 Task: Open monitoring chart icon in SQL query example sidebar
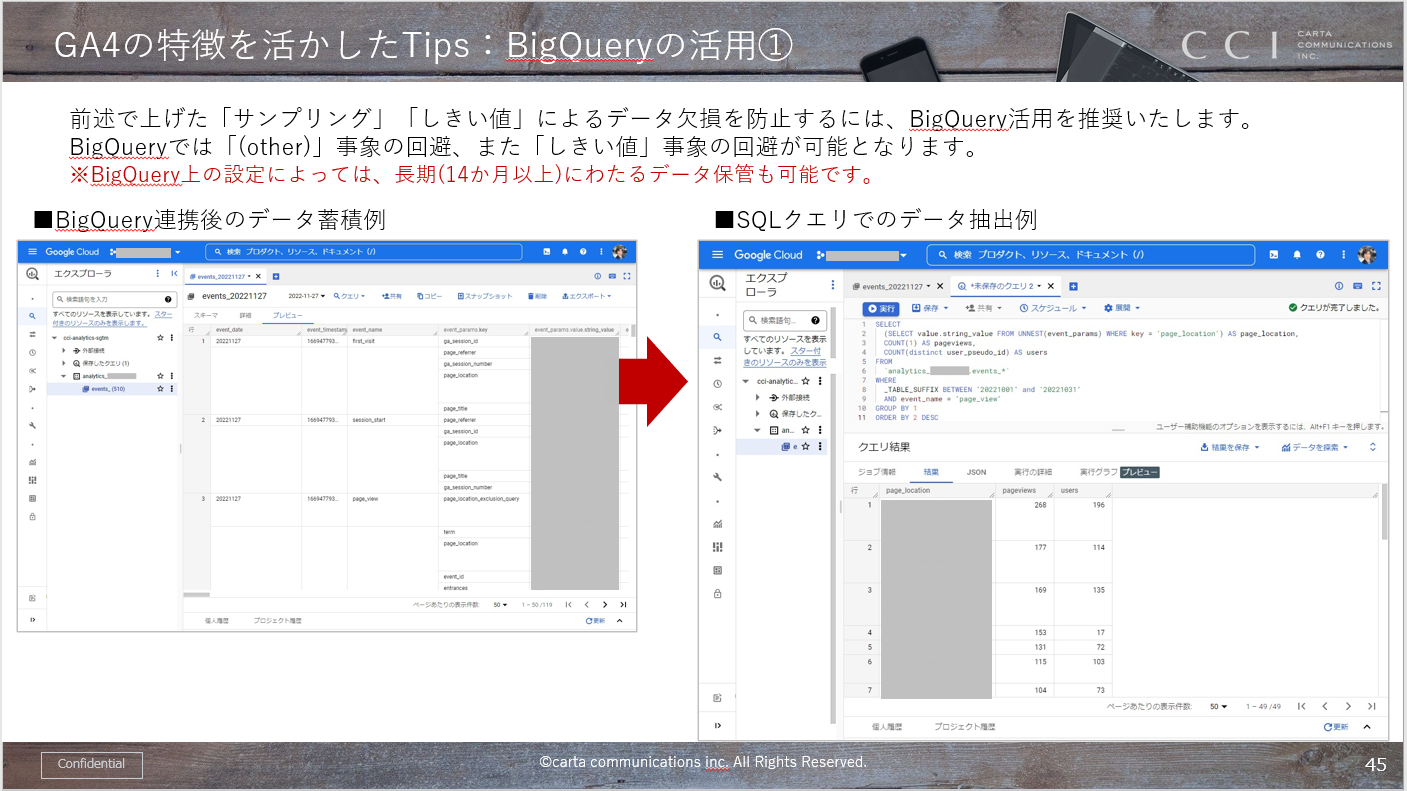click(x=717, y=523)
